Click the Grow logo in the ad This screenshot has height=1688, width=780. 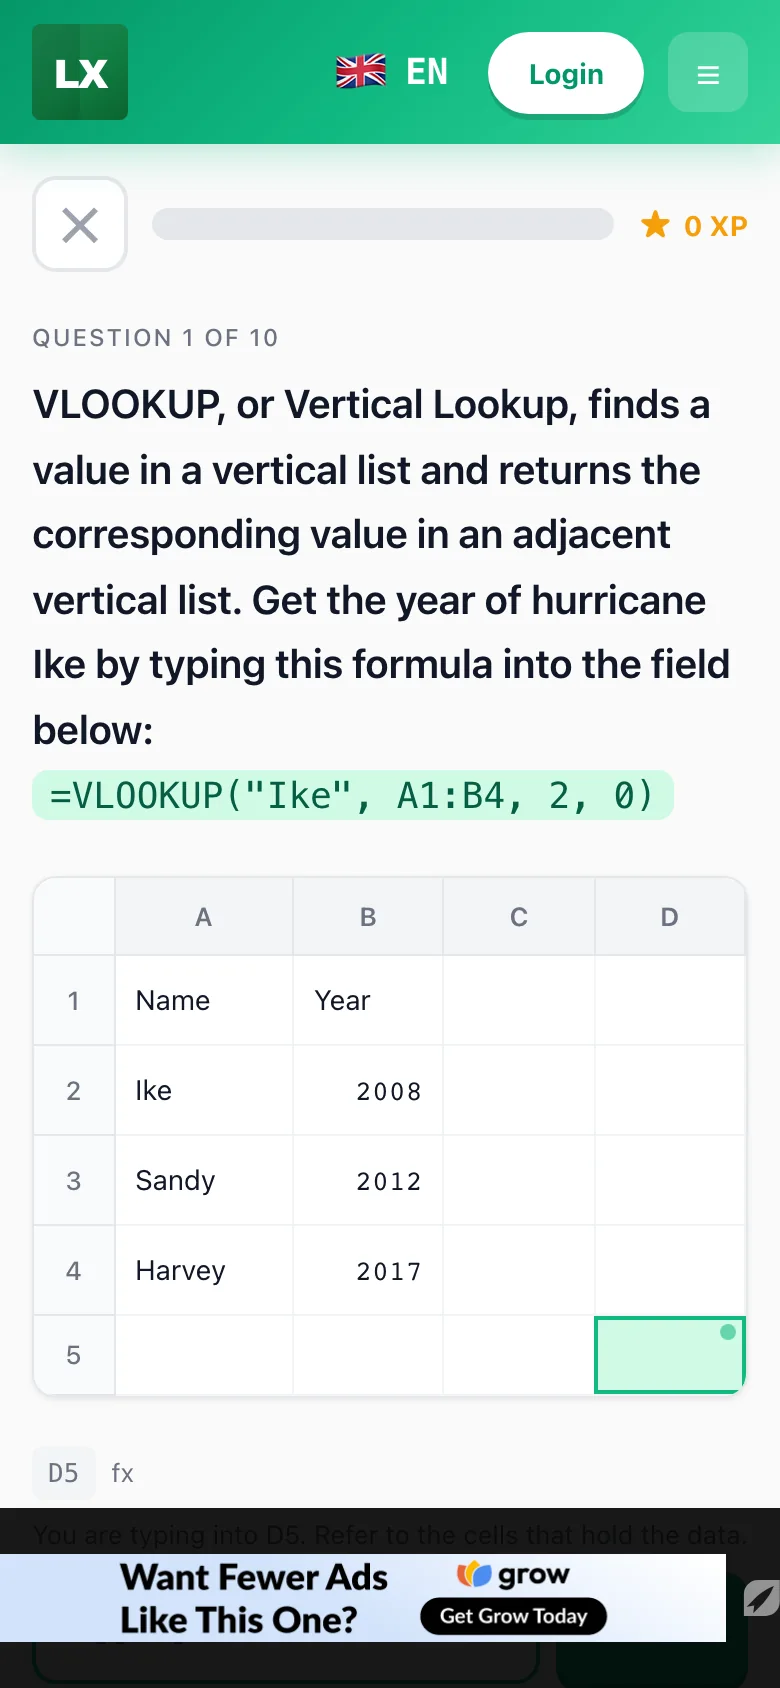[513, 1575]
